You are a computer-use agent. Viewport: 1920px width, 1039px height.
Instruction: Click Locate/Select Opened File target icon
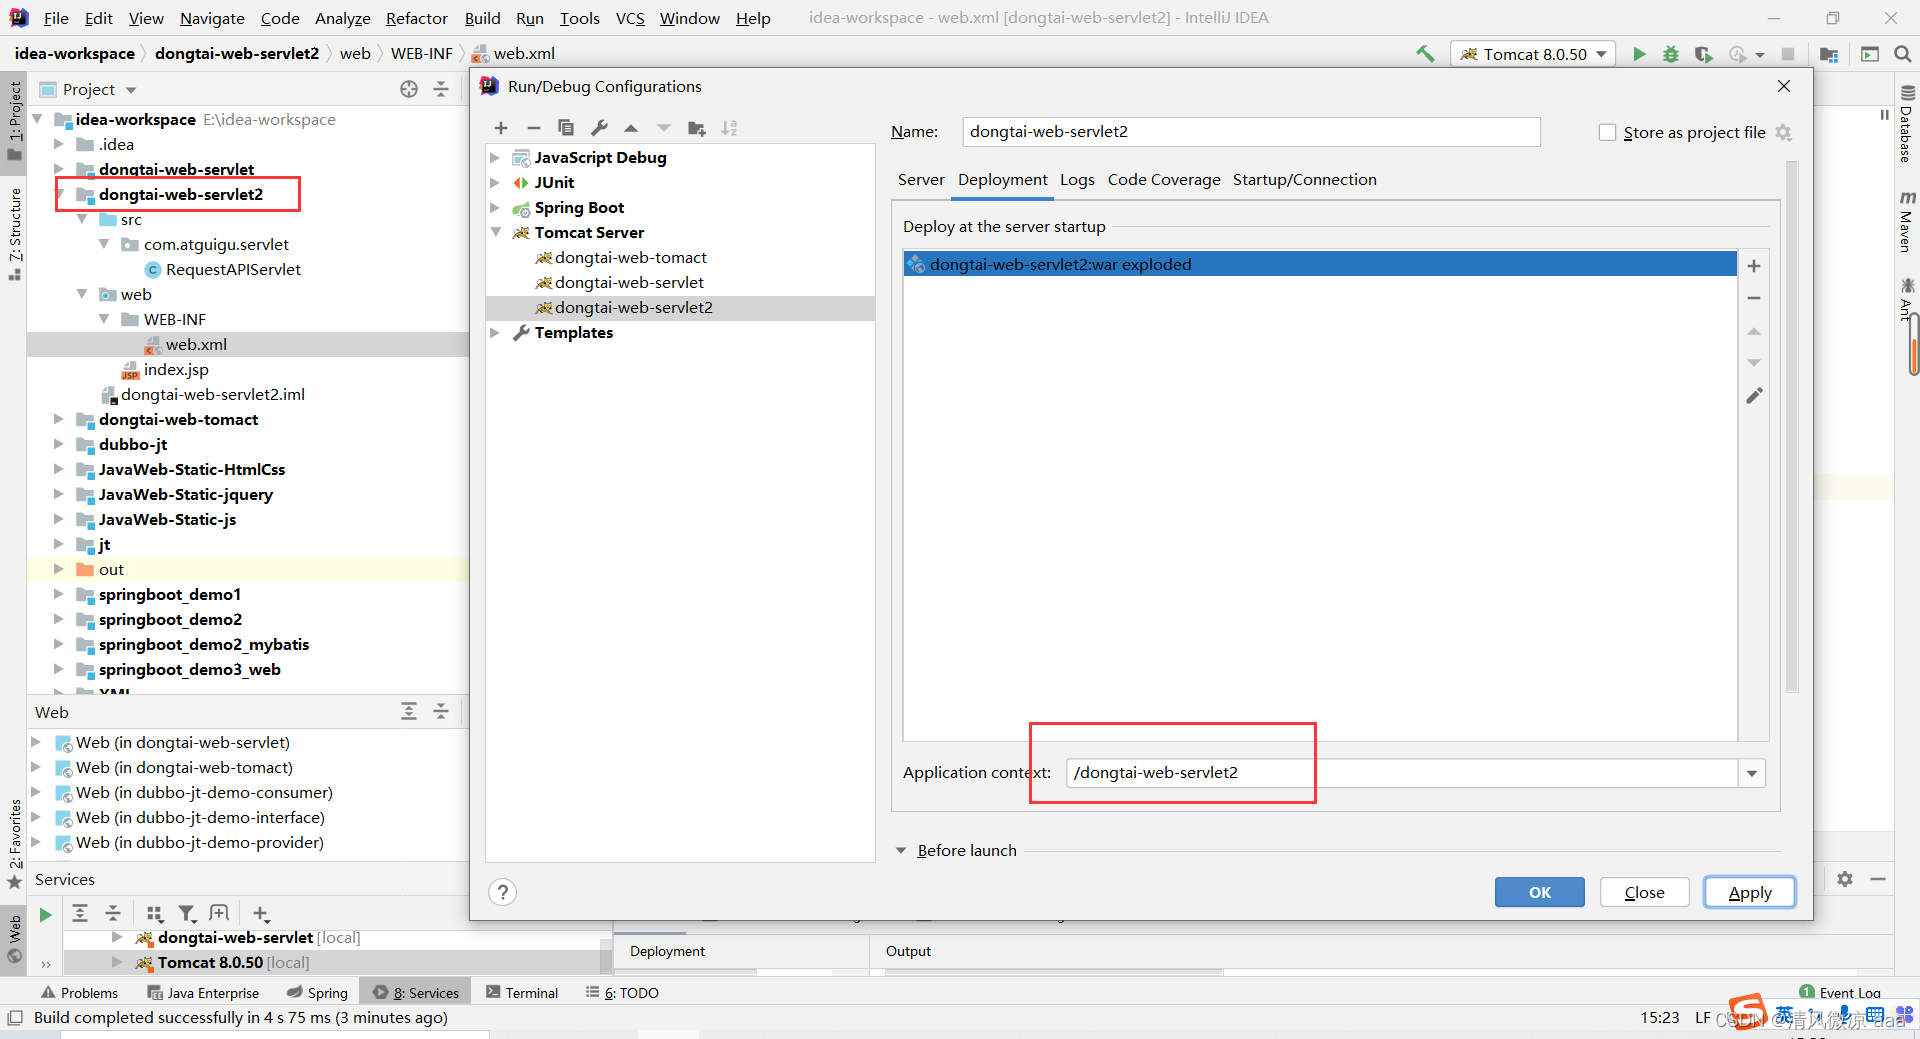tap(409, 89)
